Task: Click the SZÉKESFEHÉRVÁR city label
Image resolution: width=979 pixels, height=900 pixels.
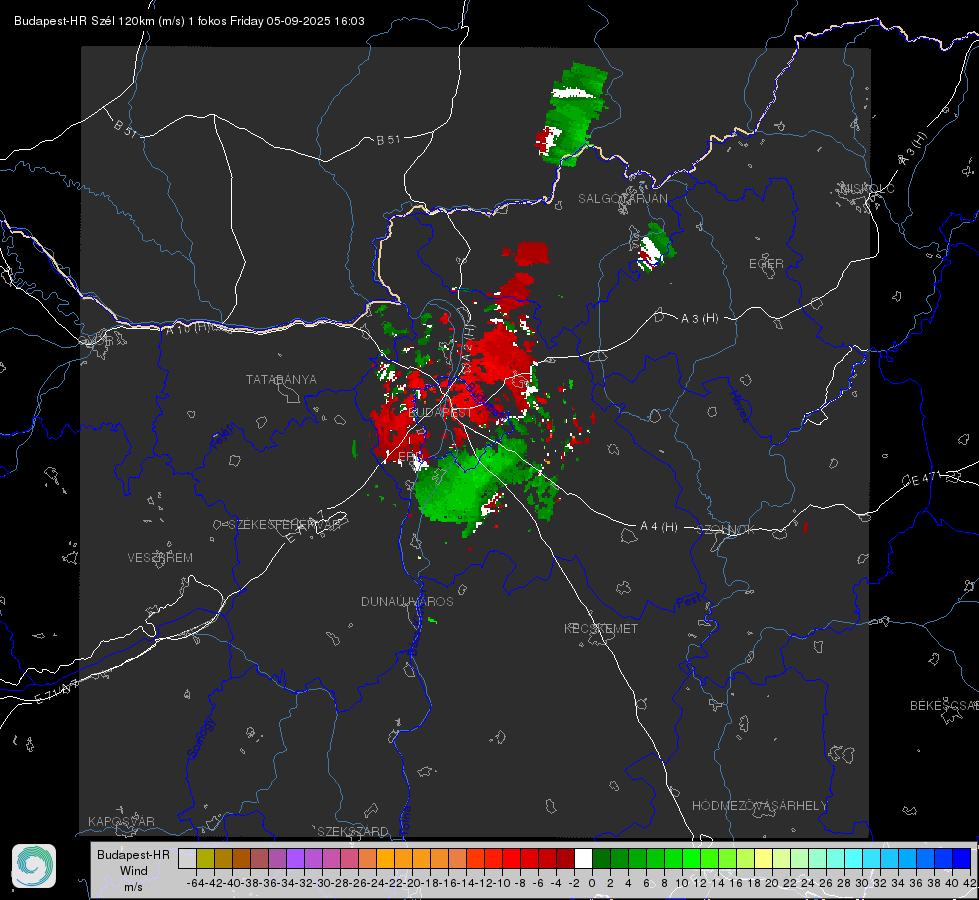Action: (x=284, y=525)
